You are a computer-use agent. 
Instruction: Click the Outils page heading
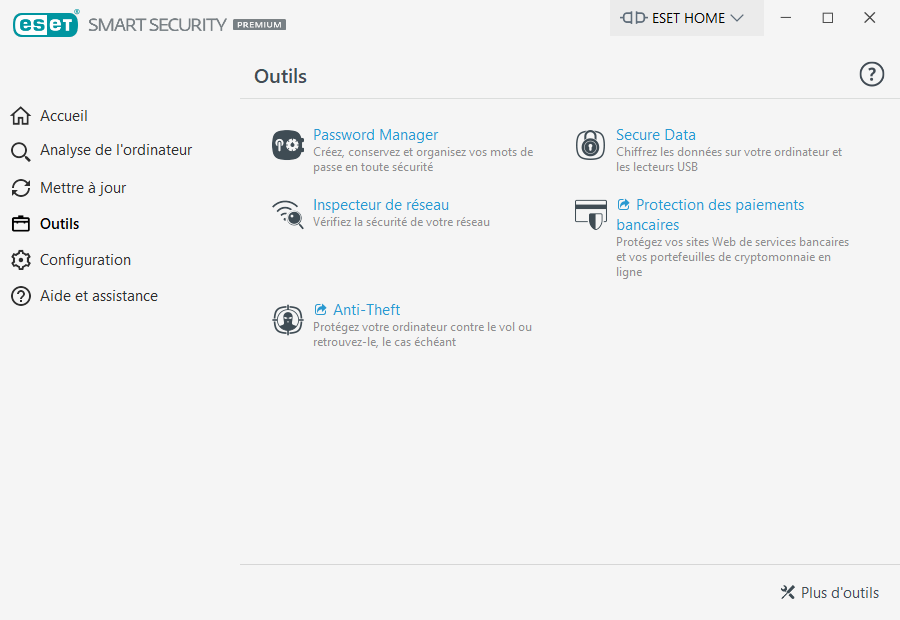[x=280, y=76]
